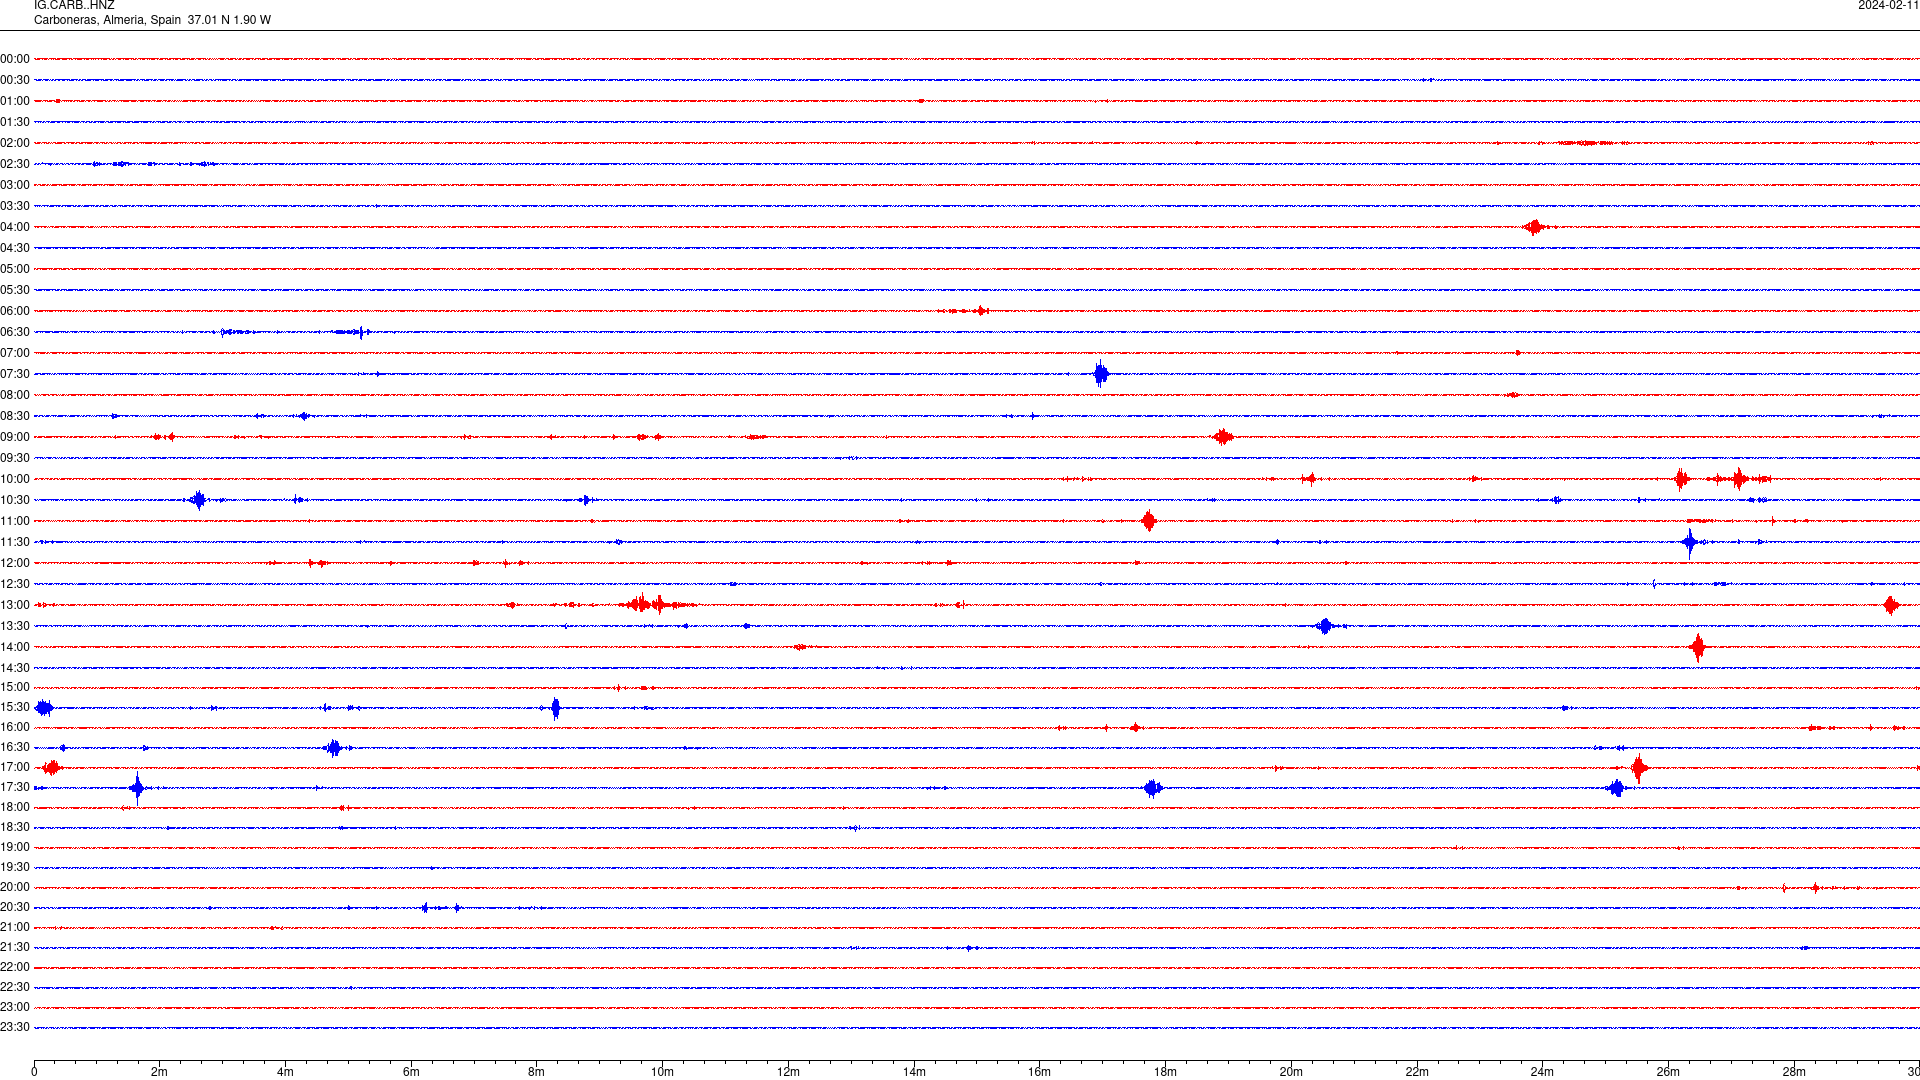Click the 17:00 trace time label
The height and width of the screenshot is (1080, 1920).
click(x=15, y=767)
